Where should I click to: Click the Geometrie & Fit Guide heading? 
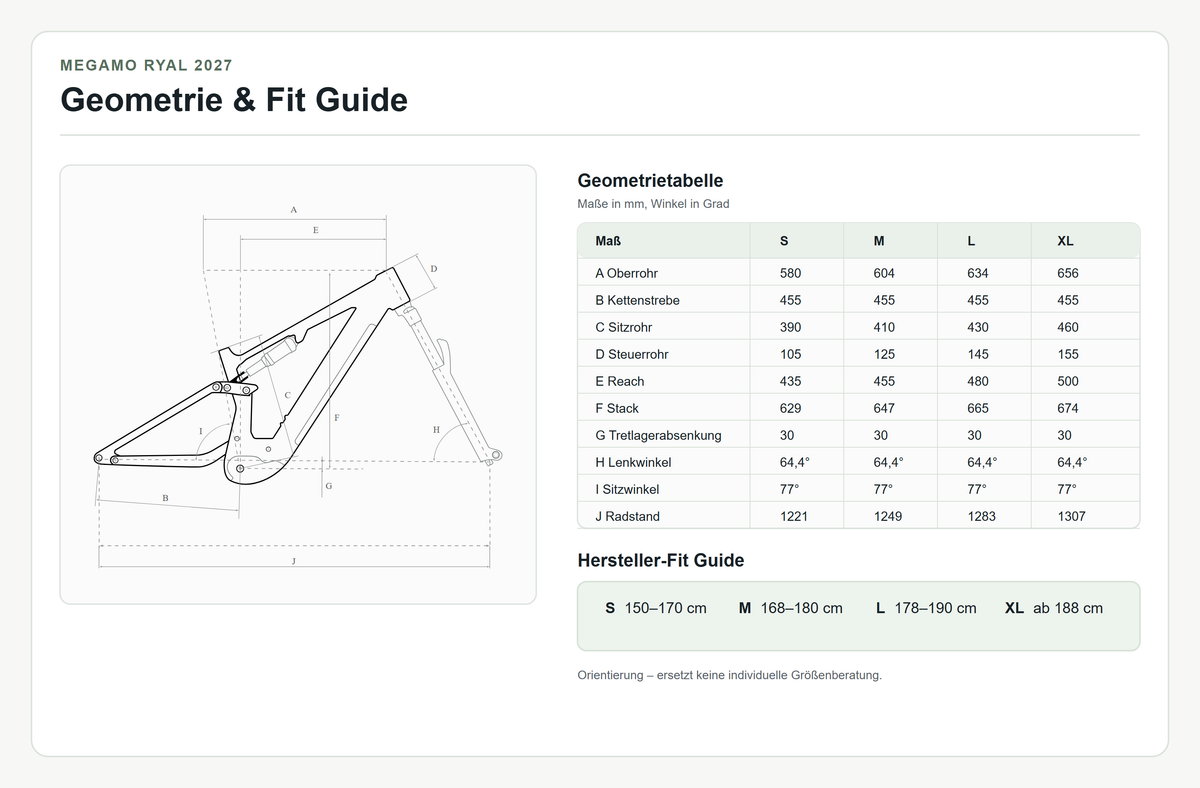coord(234,100)
